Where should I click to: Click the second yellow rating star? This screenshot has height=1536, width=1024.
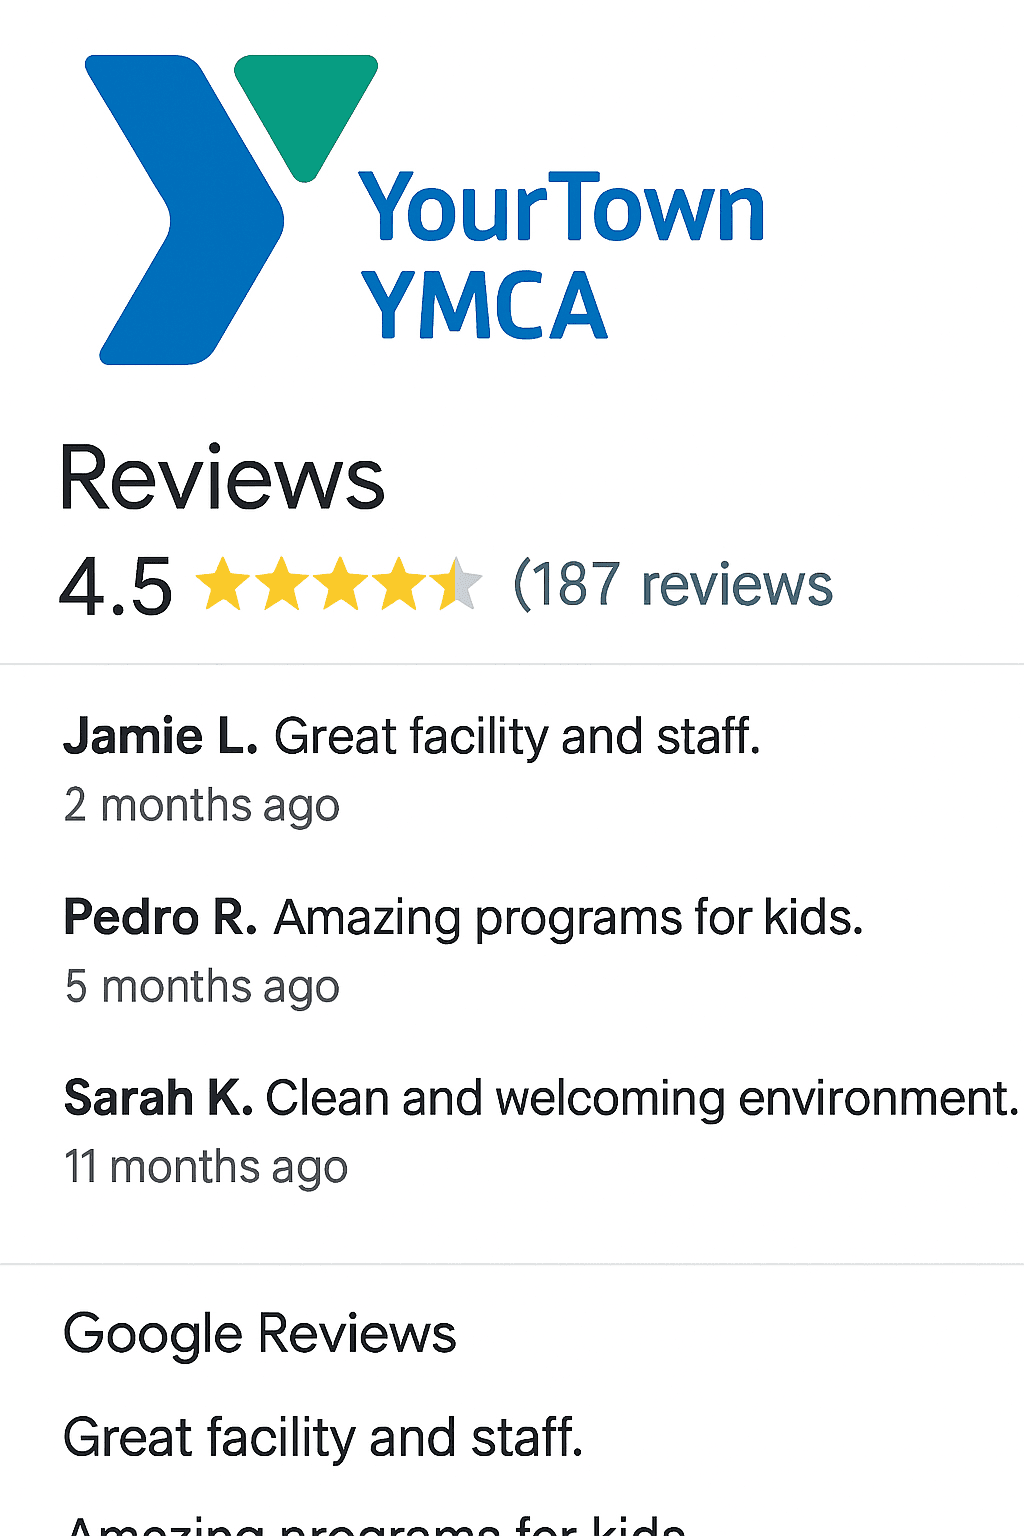282,585
